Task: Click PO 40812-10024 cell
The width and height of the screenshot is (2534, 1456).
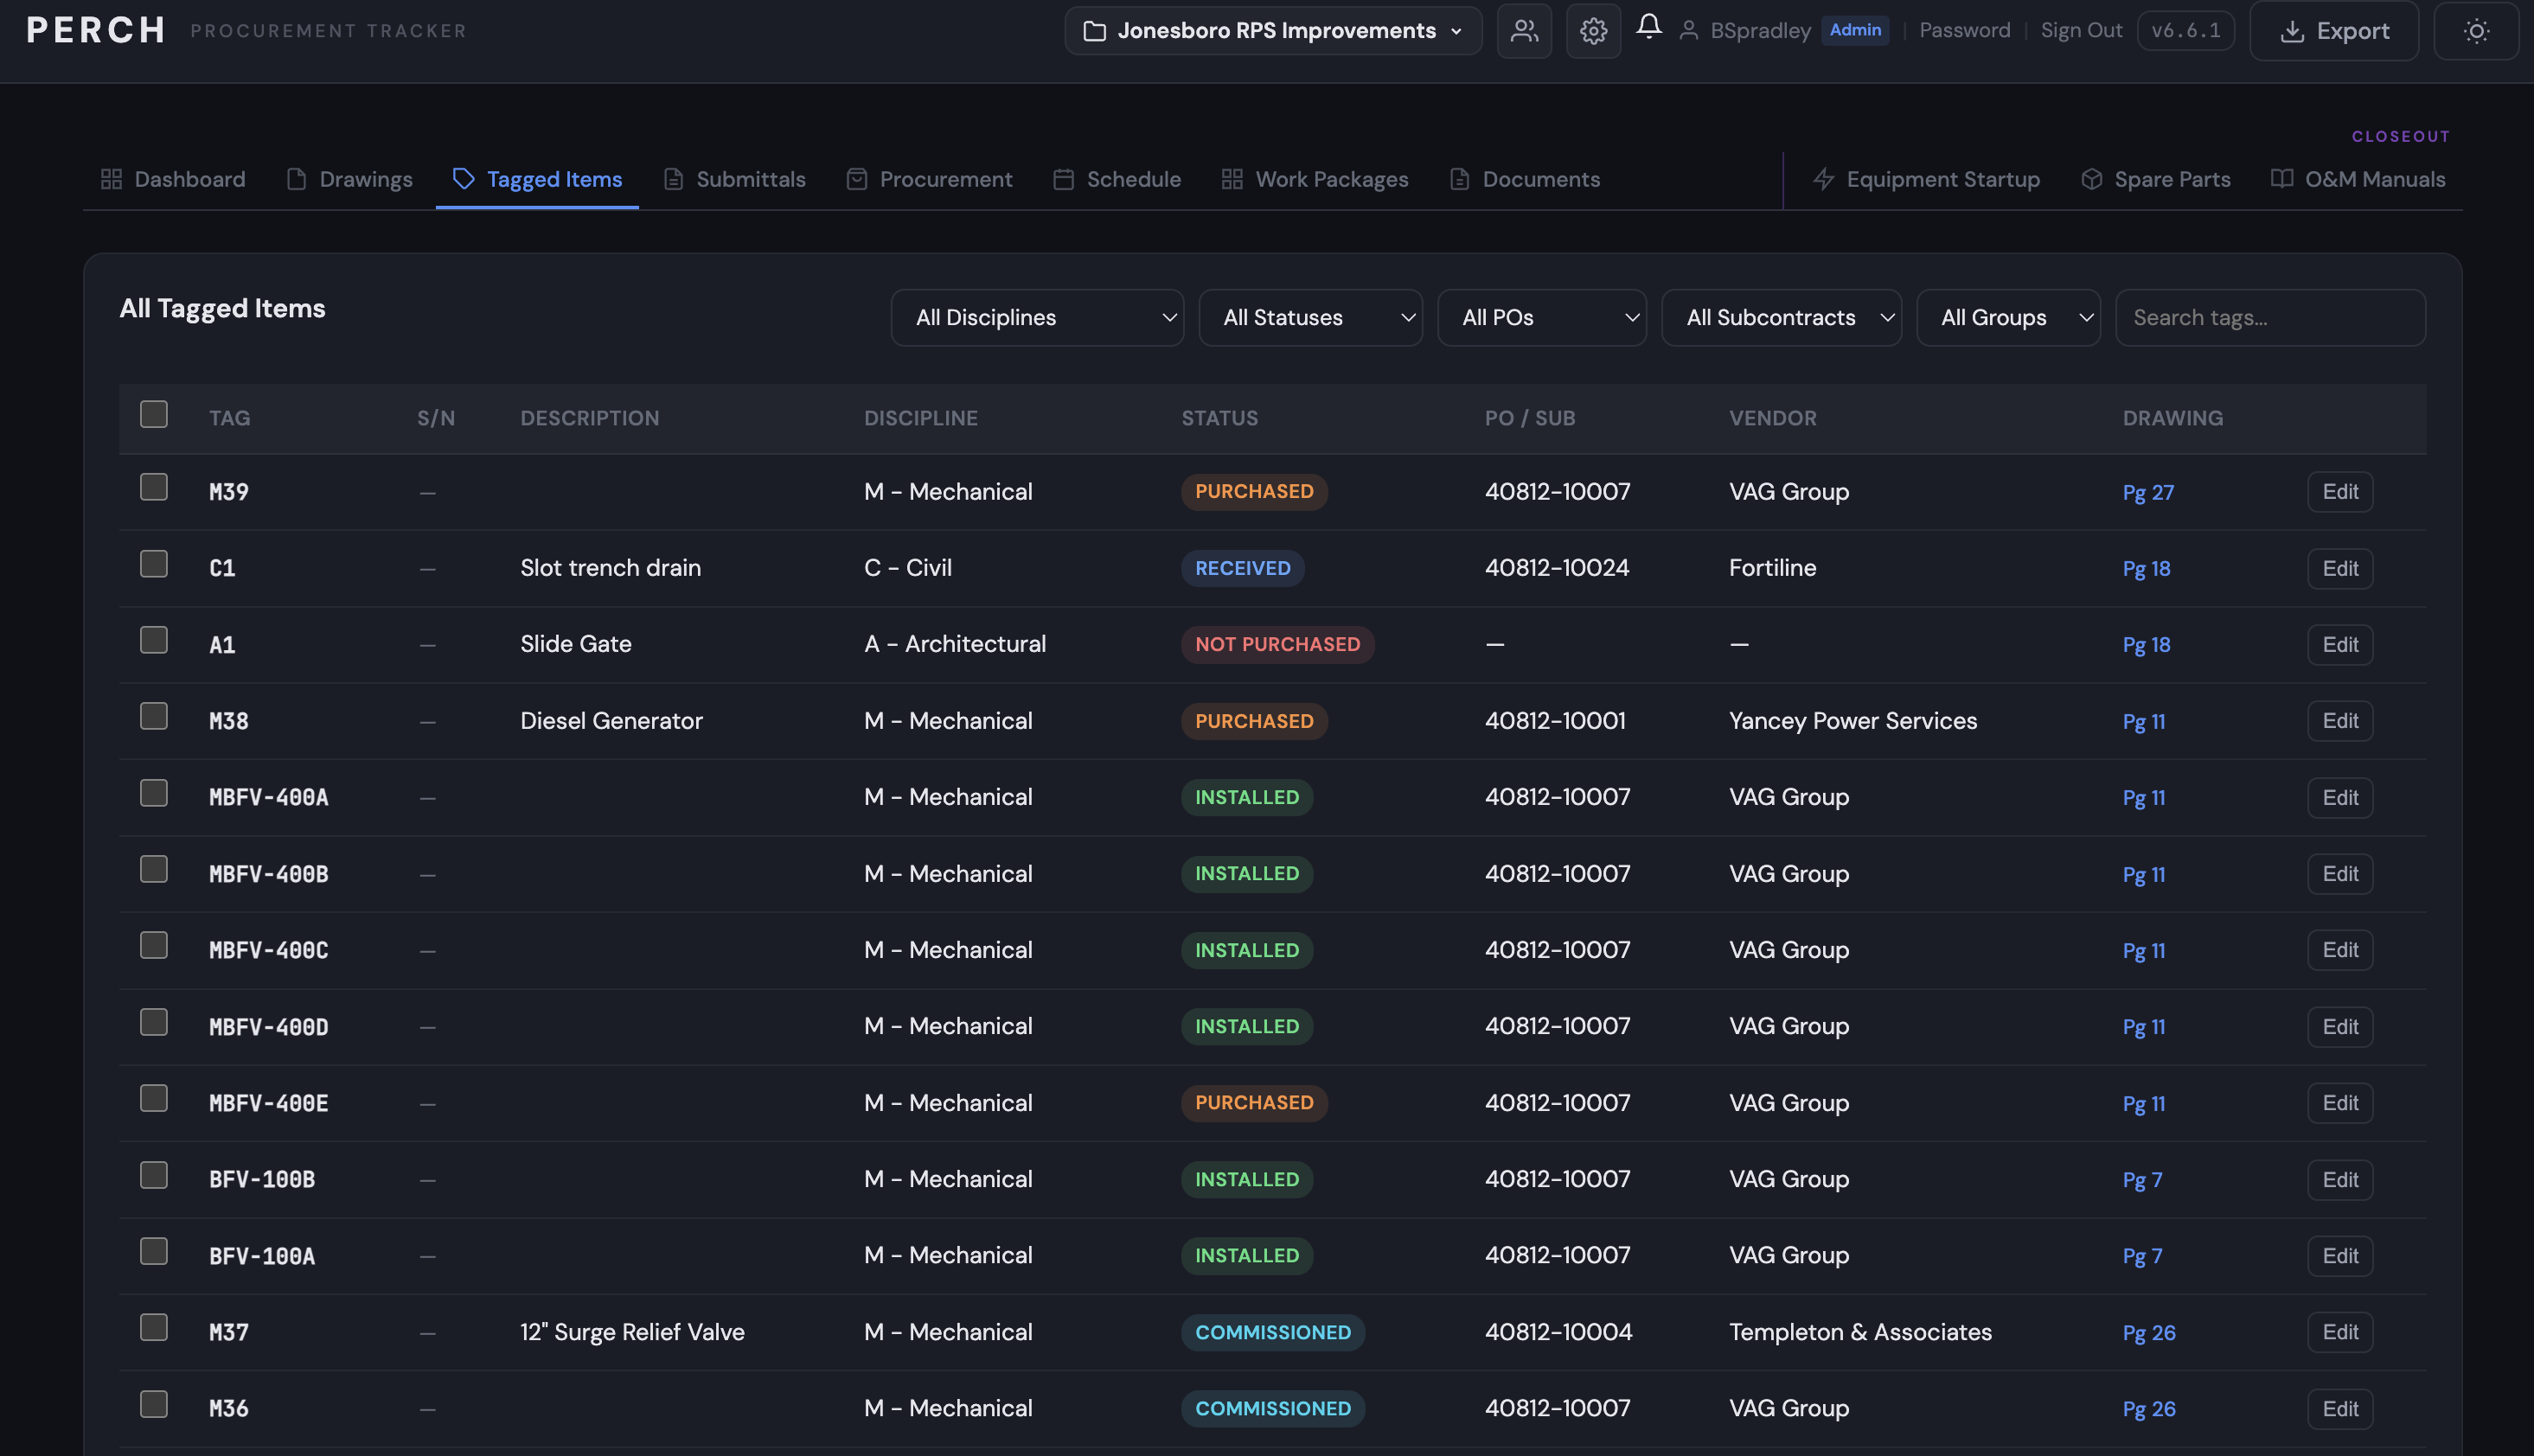Action: [x=1556, y=568]
